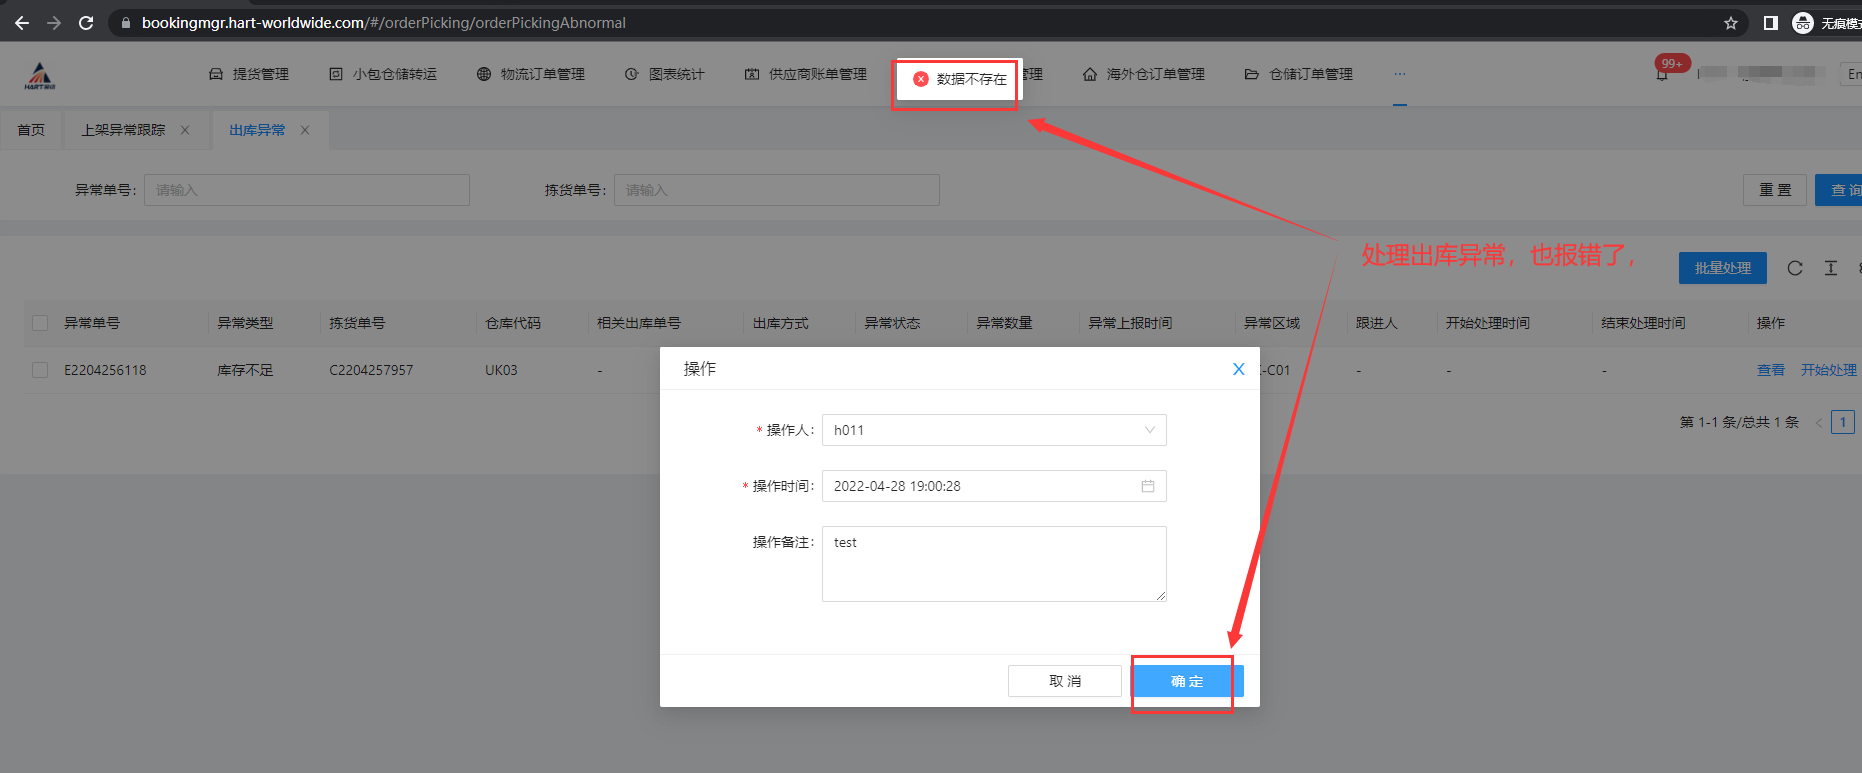
Task: Open the more menu items ellipsis
Action: tap(1399, 74)
